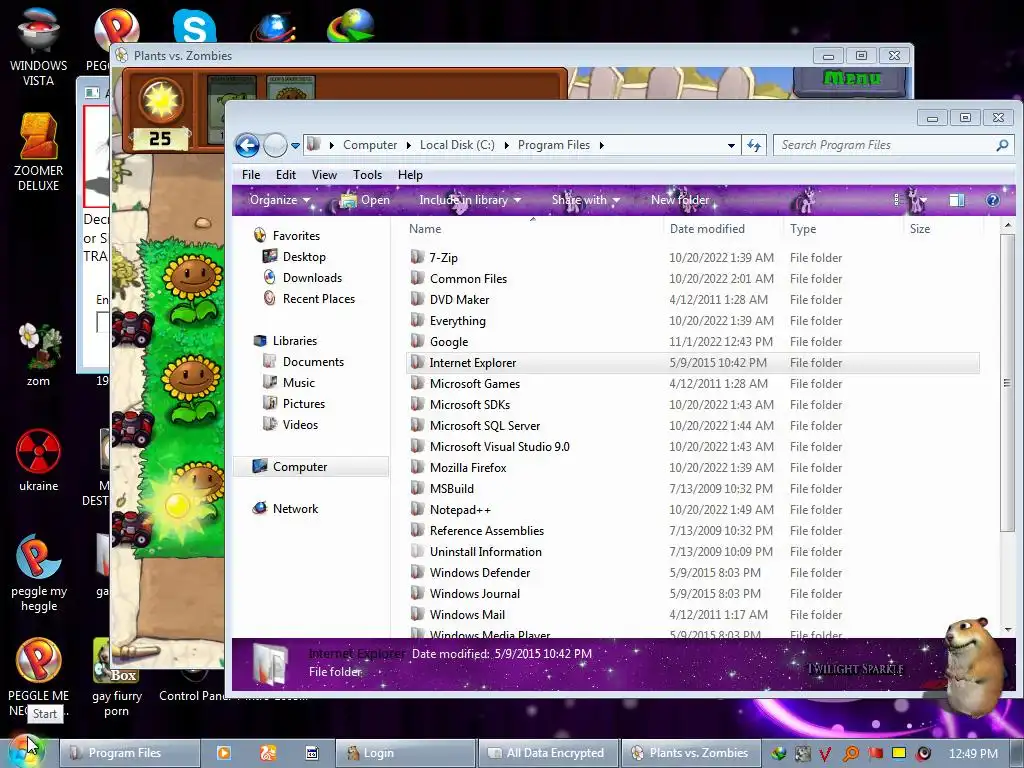Expand the arrow after Program Files in address bar
Viewport: 1024px width, 768px height.
click(601, 145)
